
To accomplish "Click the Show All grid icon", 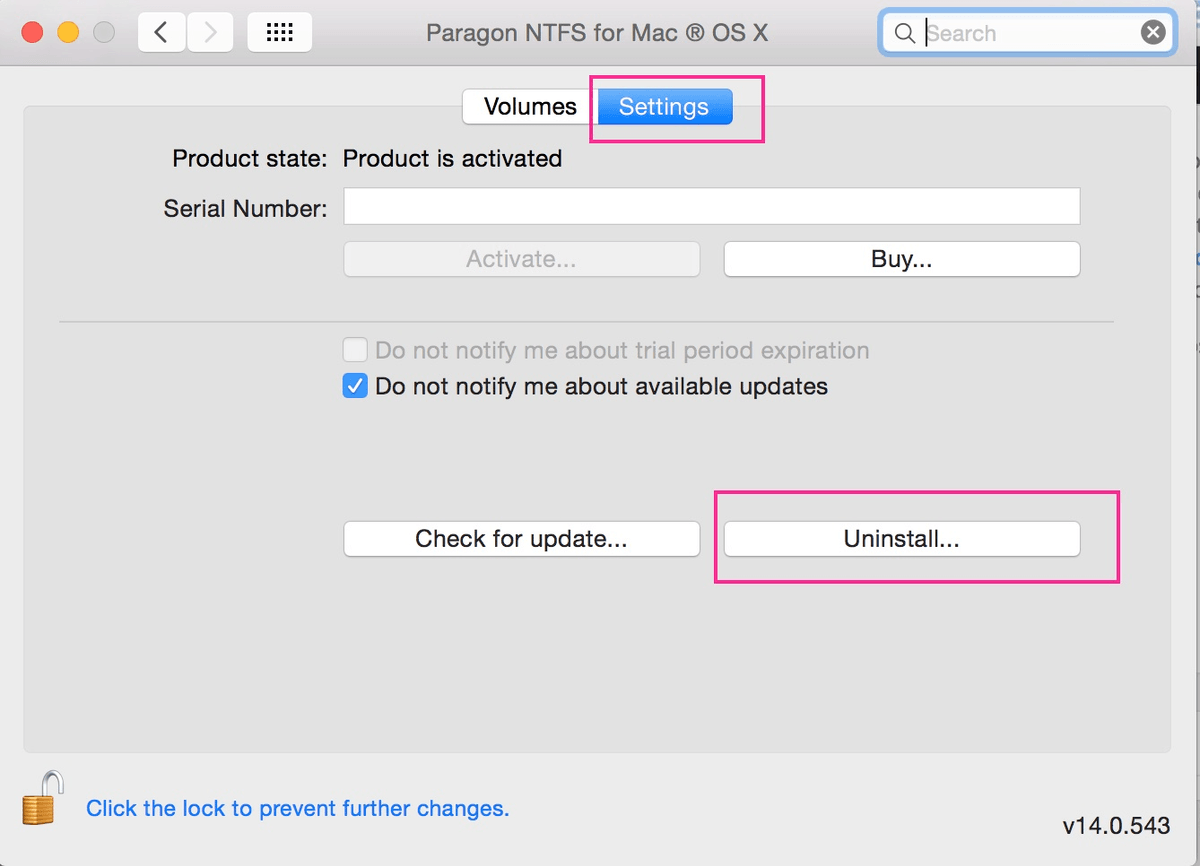I will click(x=279, y=31).
